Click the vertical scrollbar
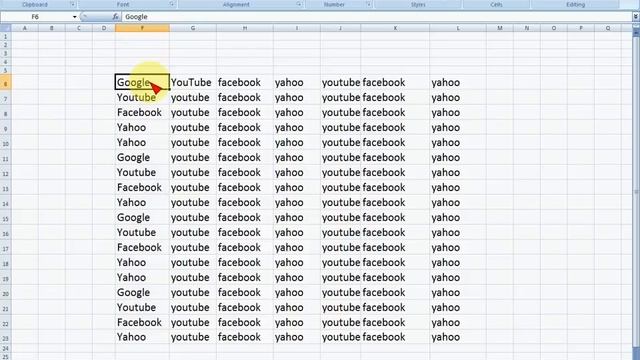 [x=636, y=192]
